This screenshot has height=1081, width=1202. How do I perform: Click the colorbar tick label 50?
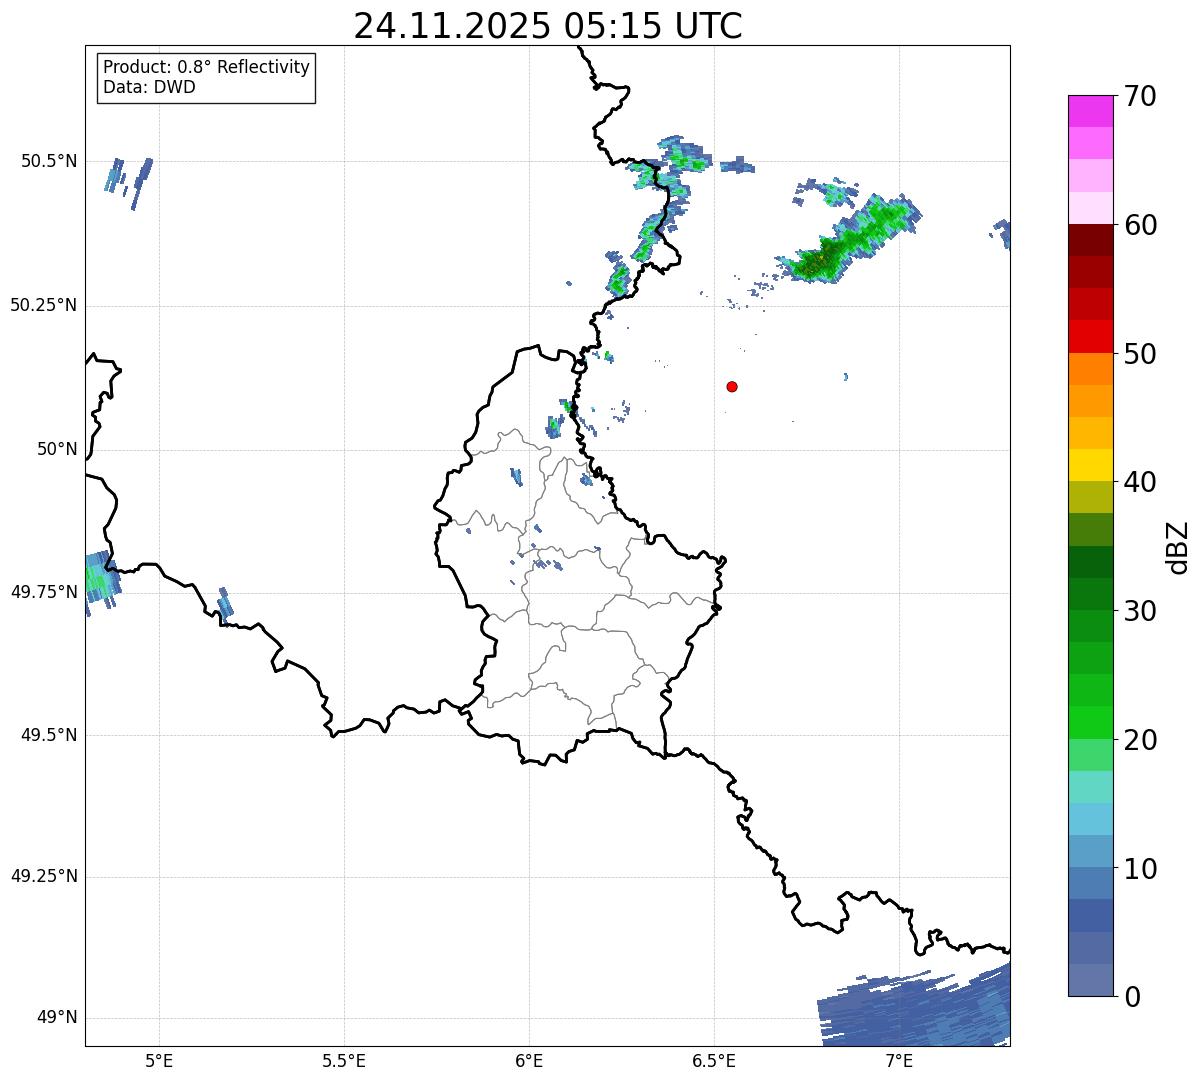coord(1139,354)
